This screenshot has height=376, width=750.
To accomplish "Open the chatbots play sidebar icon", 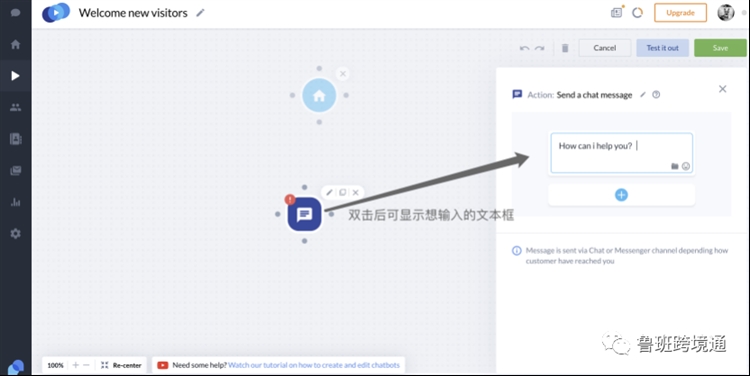I will 15,76.
